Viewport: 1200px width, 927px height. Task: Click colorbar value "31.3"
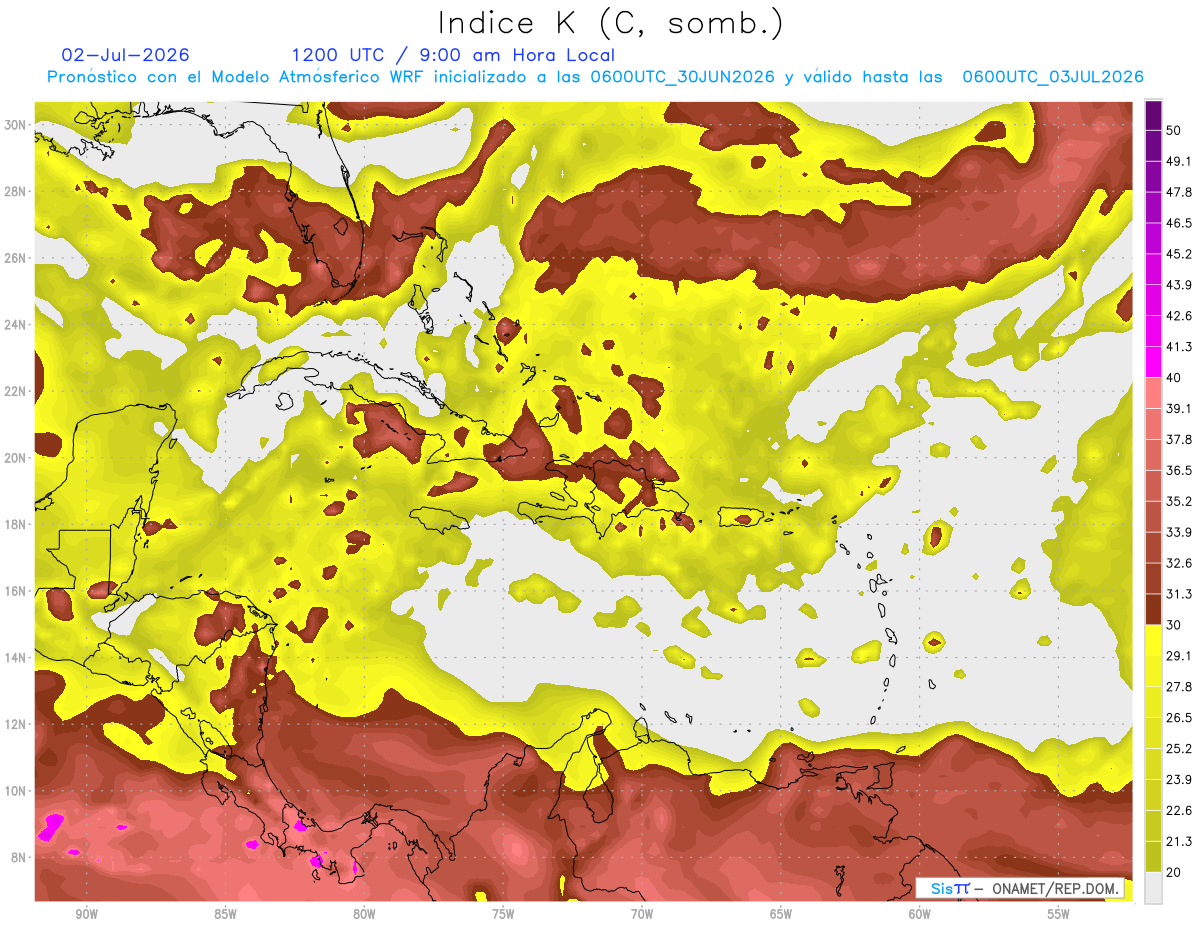click(1178, 594)
